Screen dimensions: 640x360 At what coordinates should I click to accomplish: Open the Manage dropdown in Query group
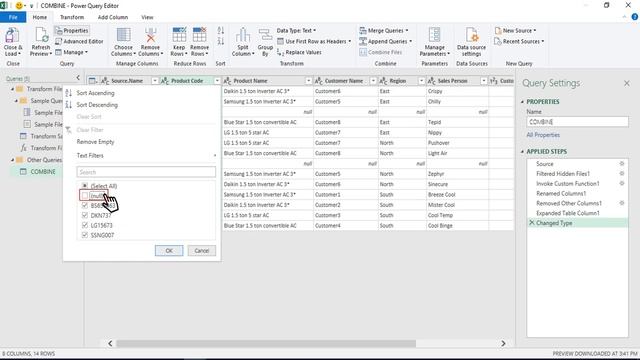point(71,52)
